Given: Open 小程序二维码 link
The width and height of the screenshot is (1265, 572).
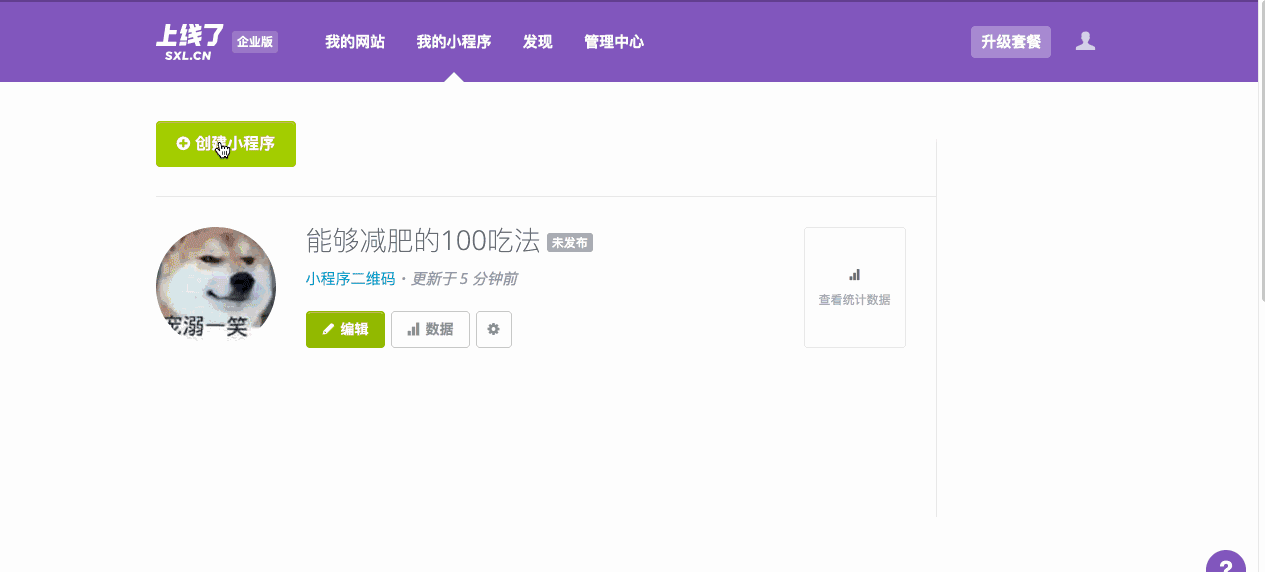Looking at the screenshot, I should point(351,279).
